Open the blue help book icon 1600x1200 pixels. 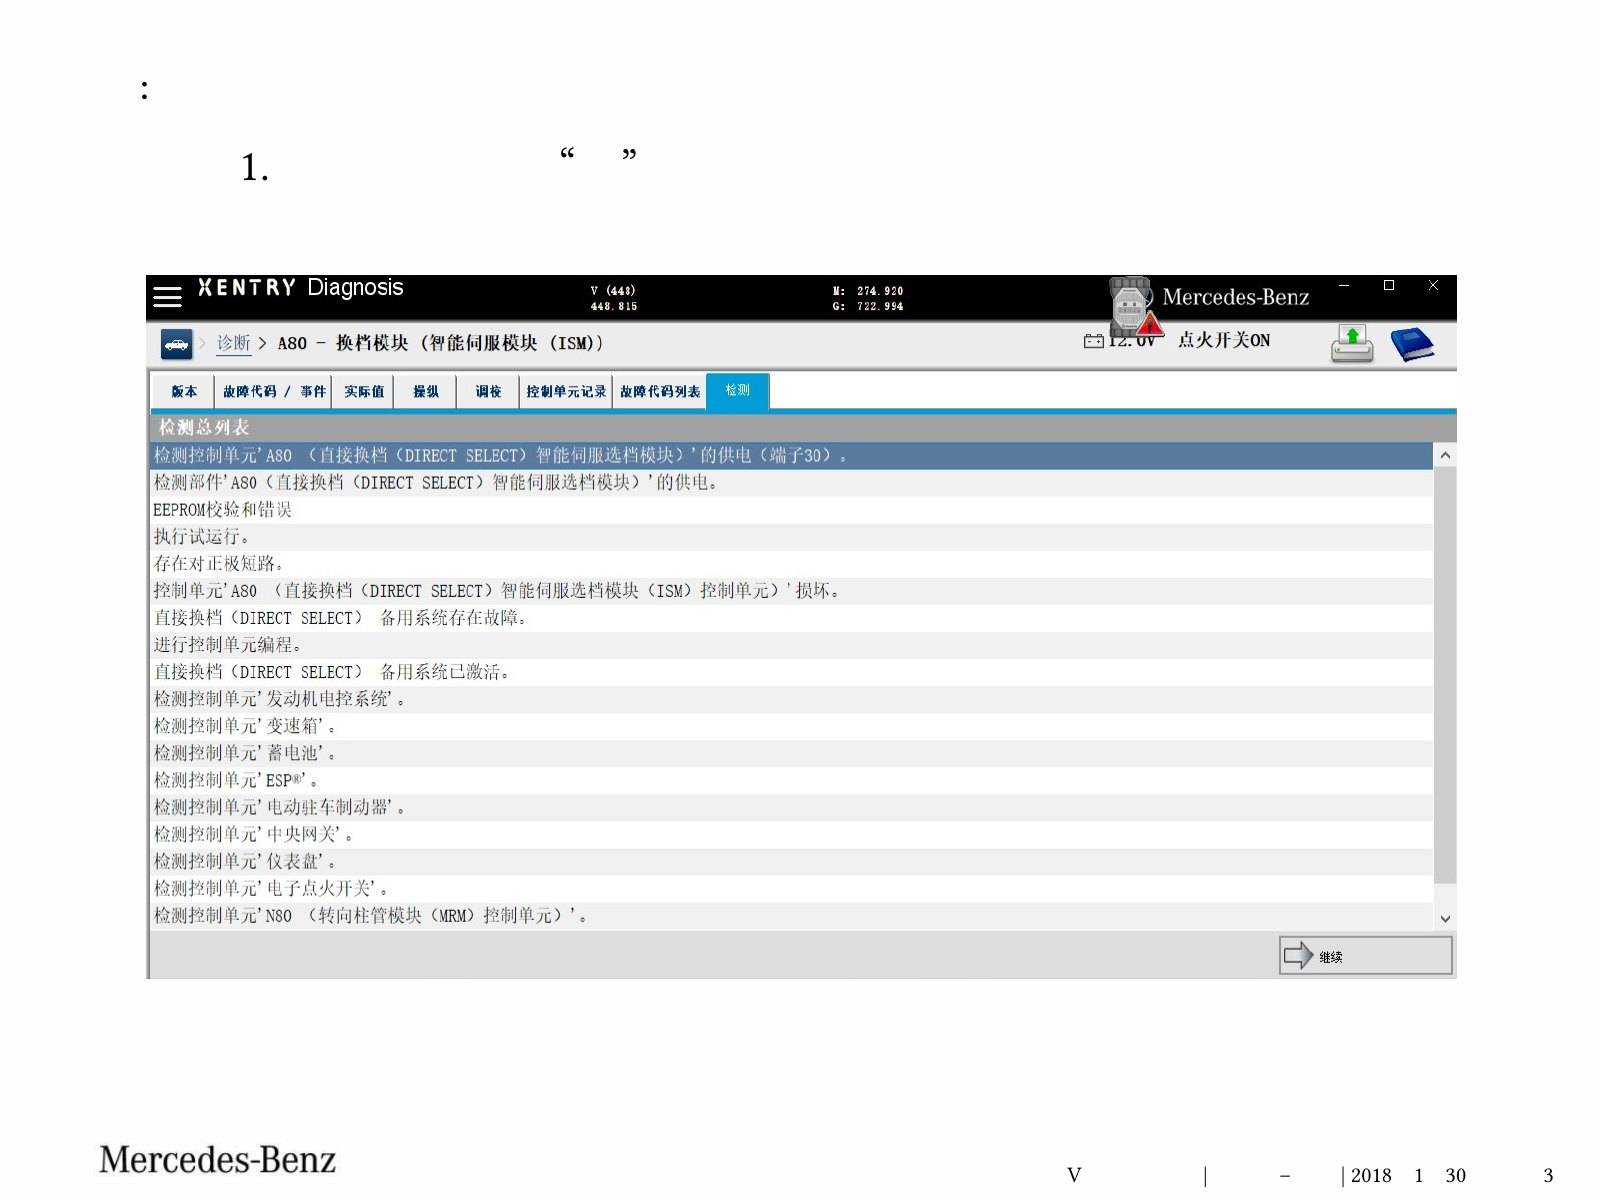click(x=1412, y=344)
